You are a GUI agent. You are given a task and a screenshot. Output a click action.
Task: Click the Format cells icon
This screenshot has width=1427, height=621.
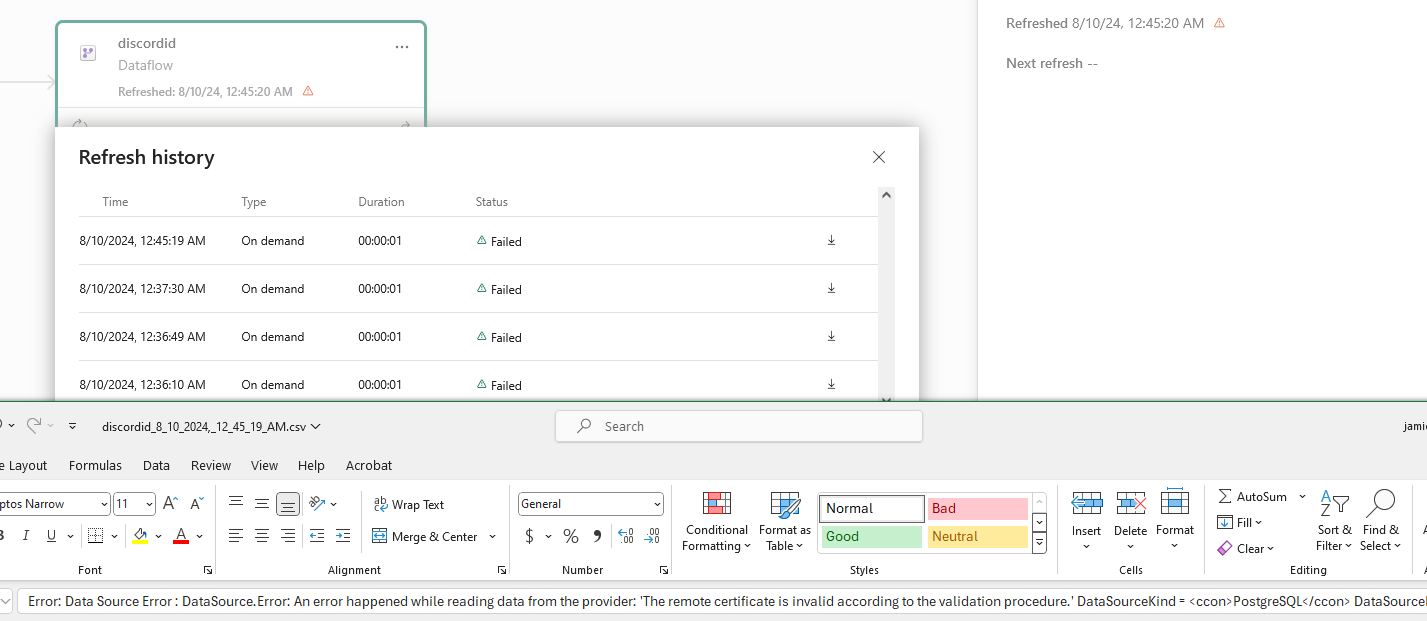click(x=1175, y=502)
